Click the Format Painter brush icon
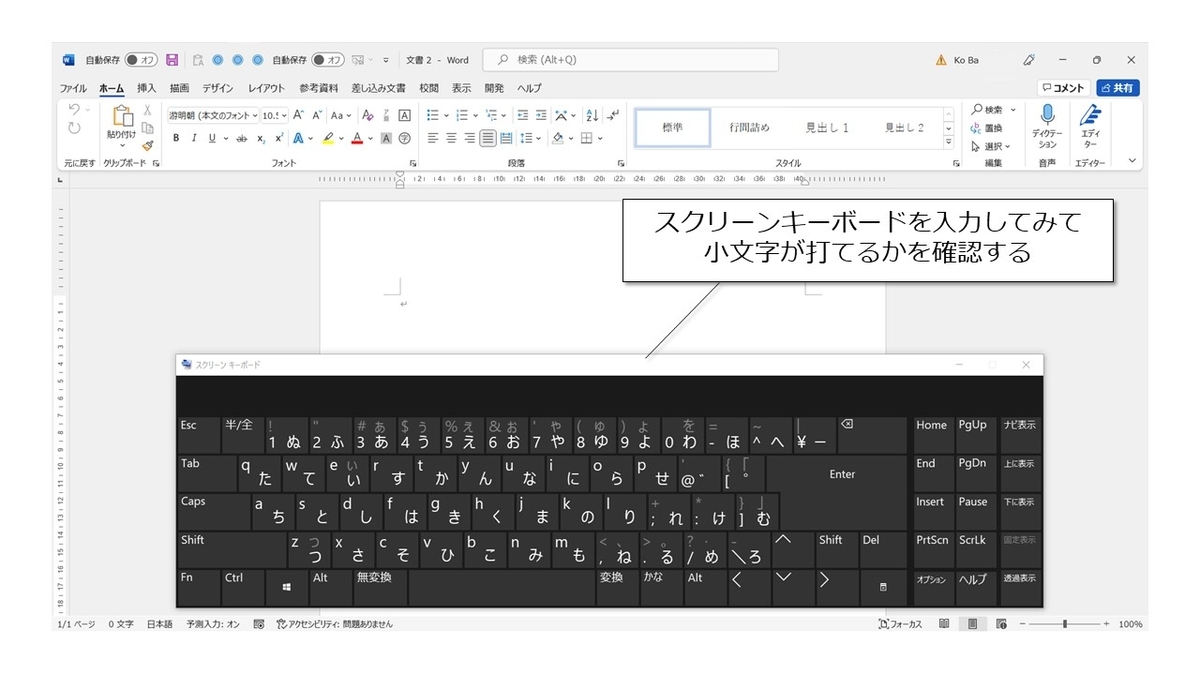The width and height of the screenshot is (1200, 675). tap(147, 145)
